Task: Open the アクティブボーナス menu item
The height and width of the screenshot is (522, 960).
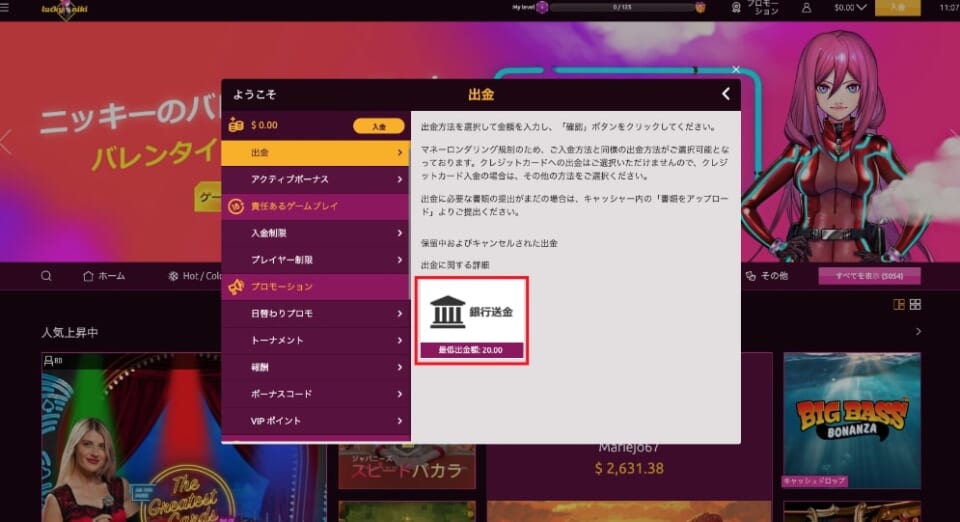Action: click(316, 179)
